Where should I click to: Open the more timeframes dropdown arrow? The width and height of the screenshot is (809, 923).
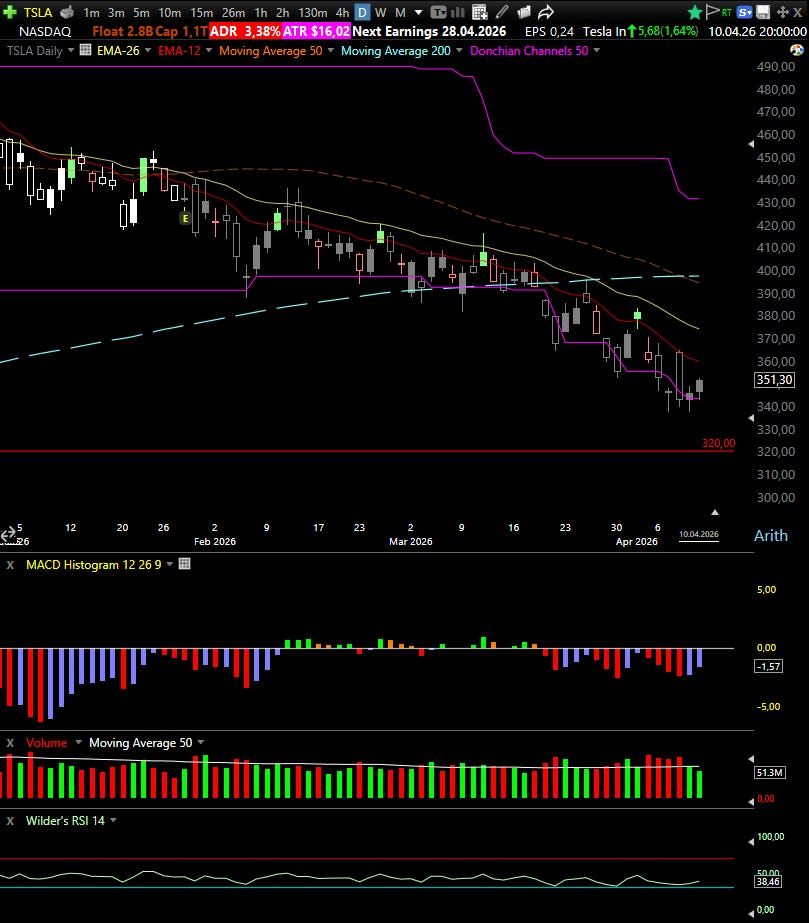419,12
